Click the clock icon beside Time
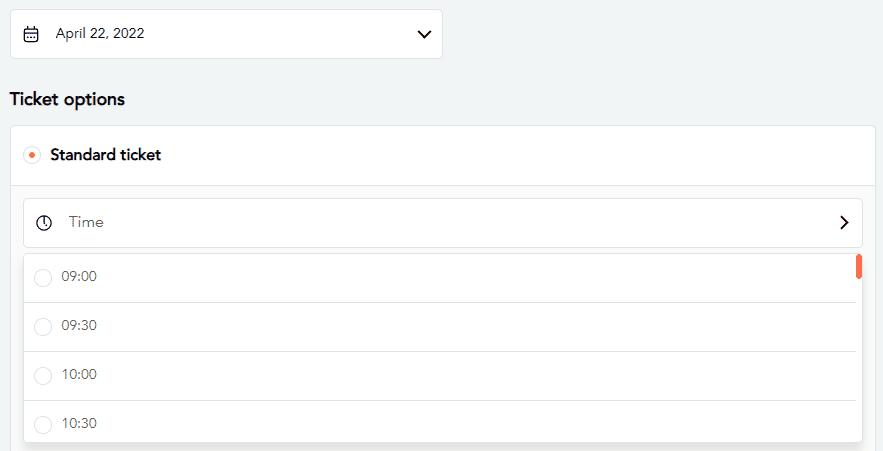The height and width of the screenshot is (451, 883). [x=44, y=223]
